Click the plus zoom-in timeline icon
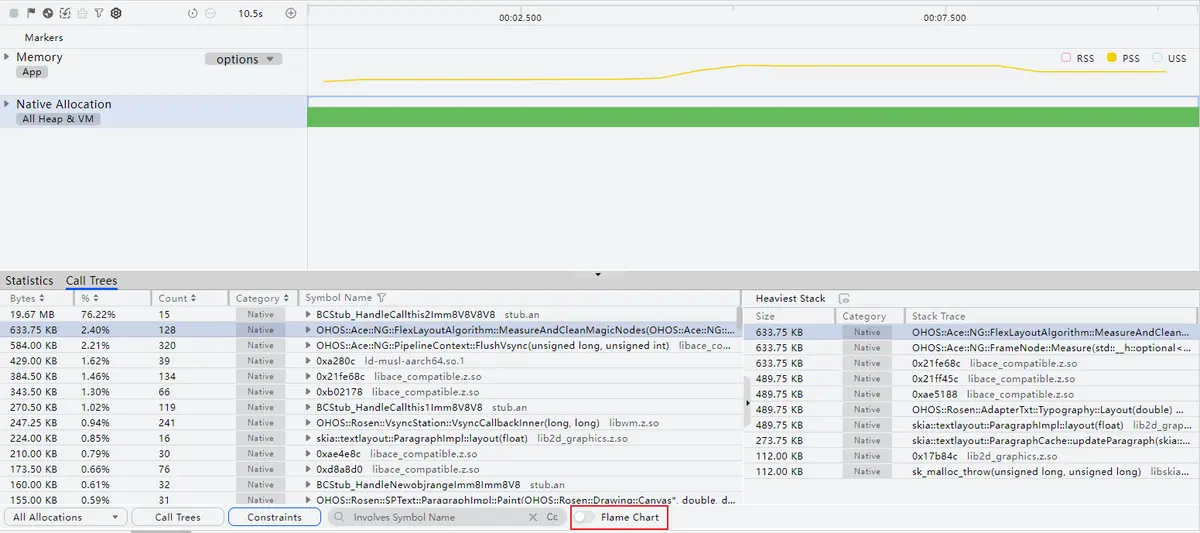 291,13
